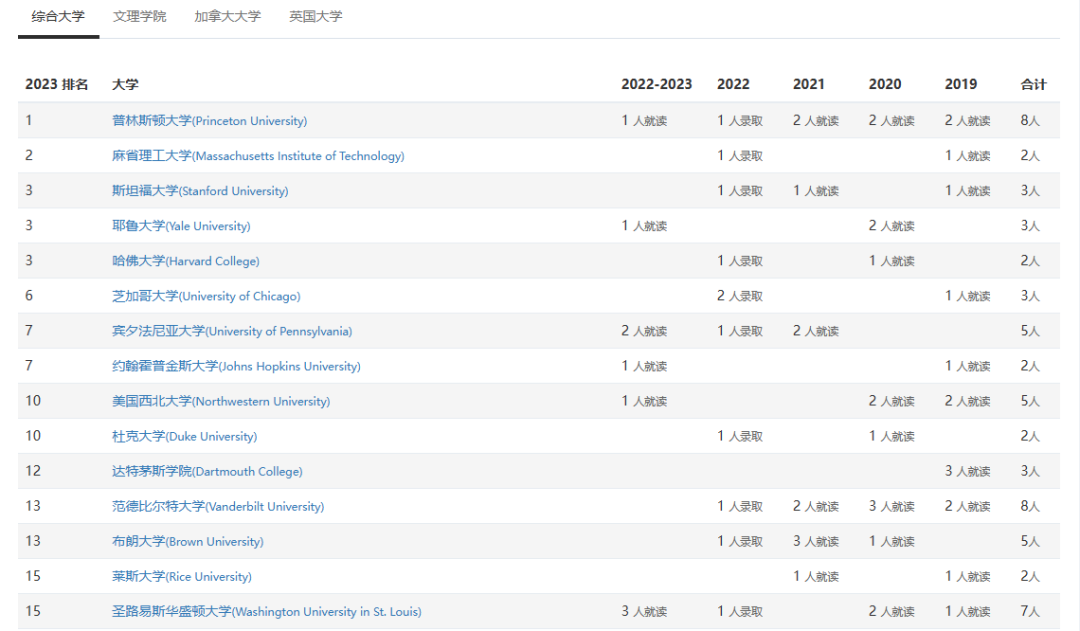This screenshot has width=1080, height=631.
Task: Click the University of Pennsylvania link
Action: [232, 331]
